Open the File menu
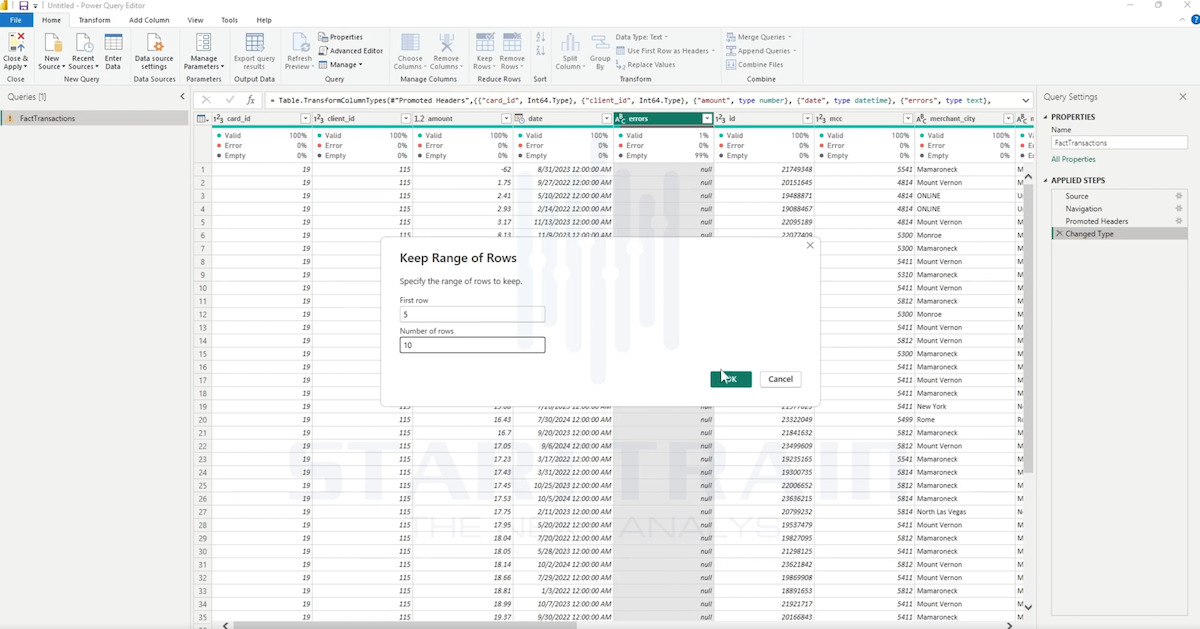Image resolution: width=1200 pixels, height=629 pixels. click(x=18, y=20)
